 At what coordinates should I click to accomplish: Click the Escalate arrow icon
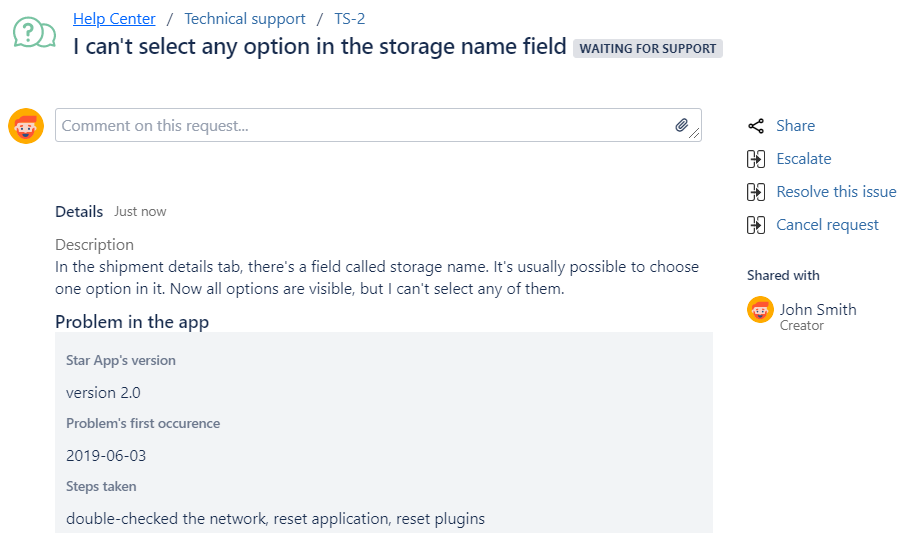coord(756,159)
